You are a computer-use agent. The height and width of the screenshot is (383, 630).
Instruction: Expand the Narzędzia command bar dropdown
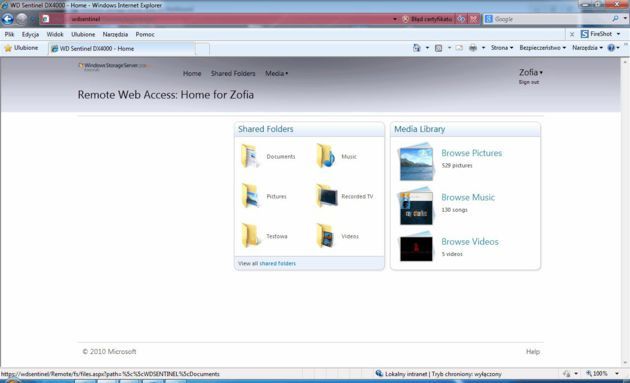pos(587,47)
